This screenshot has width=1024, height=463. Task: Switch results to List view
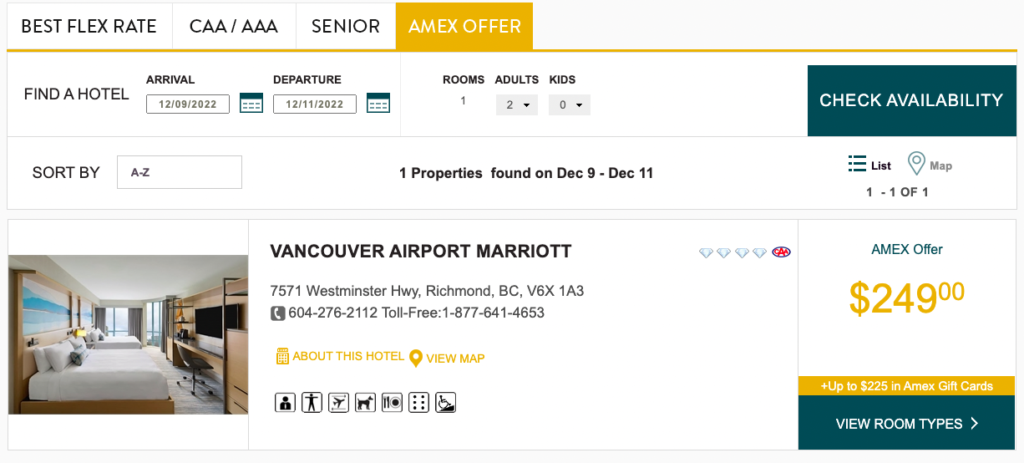point(869,165)
